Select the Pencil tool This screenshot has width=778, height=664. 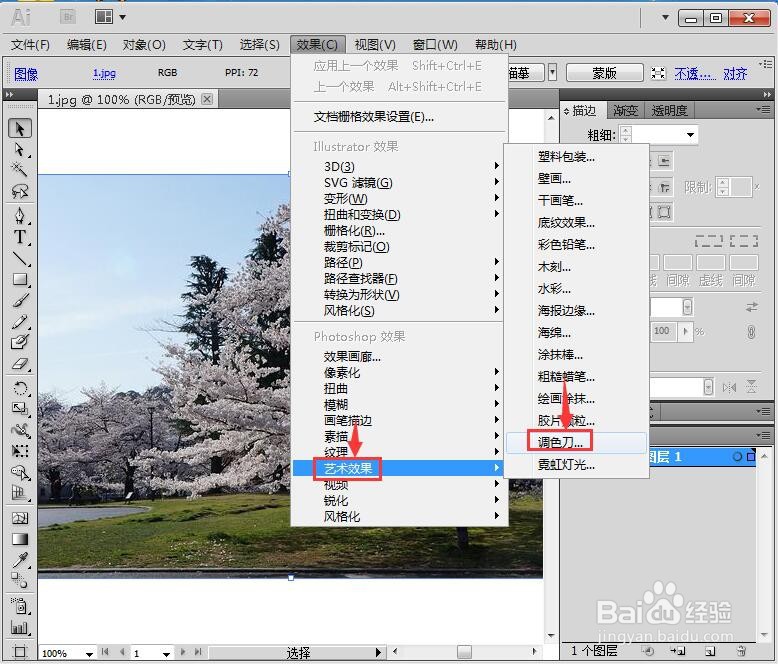coord(20,322)
